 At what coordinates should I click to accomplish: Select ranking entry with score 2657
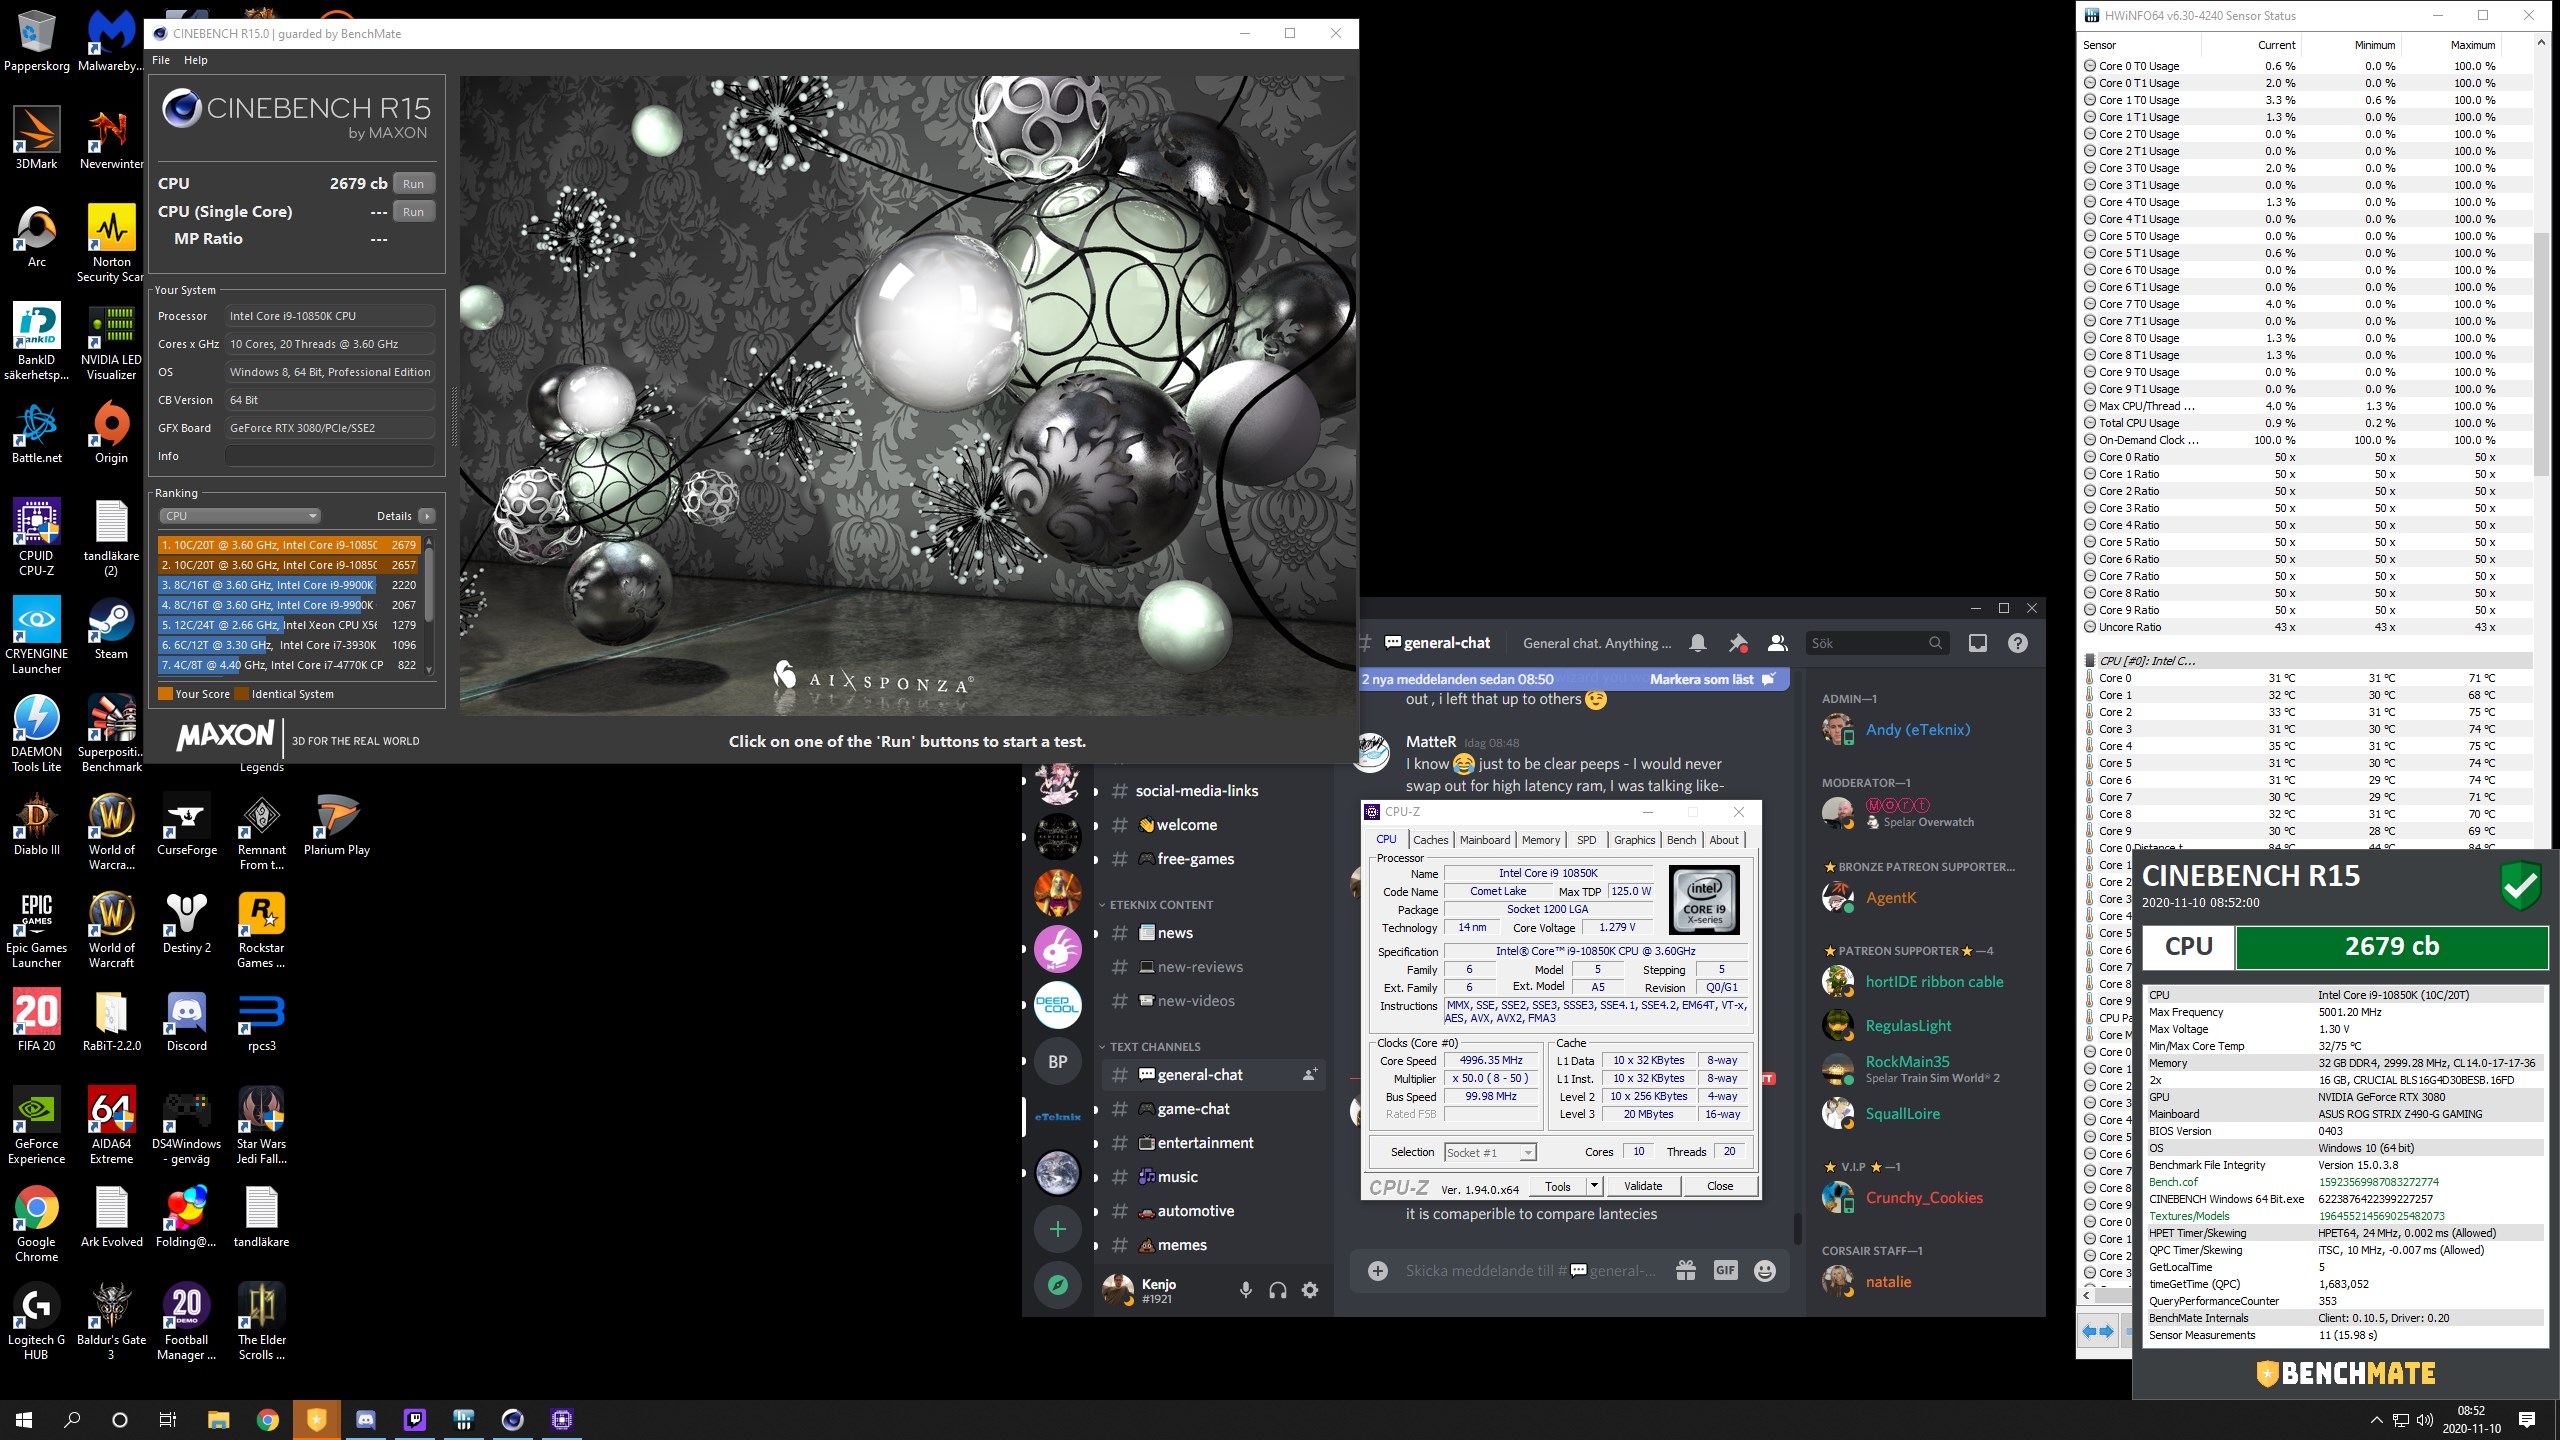289,565
